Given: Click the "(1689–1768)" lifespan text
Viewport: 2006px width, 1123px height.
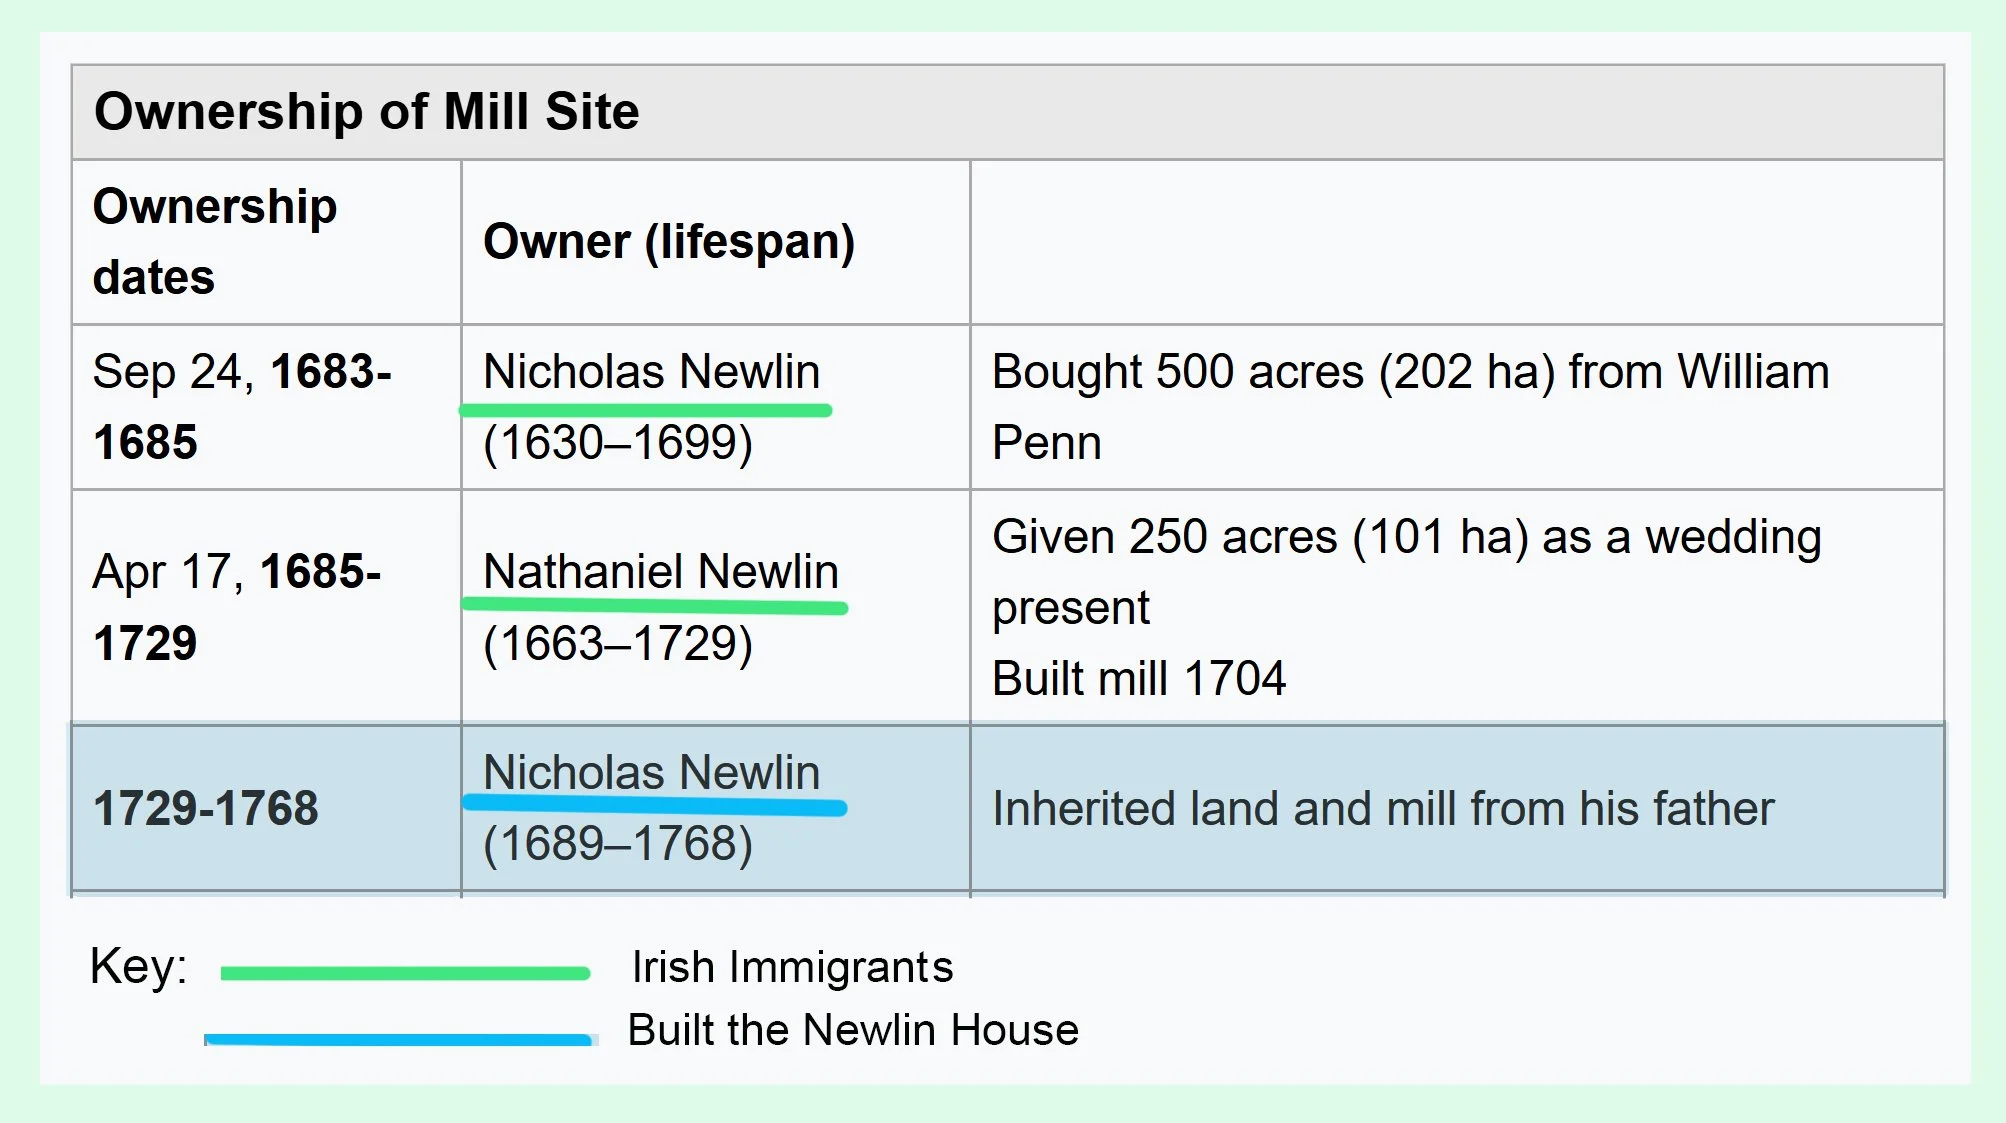Looking at the screenshot, I should click(617, 843).
